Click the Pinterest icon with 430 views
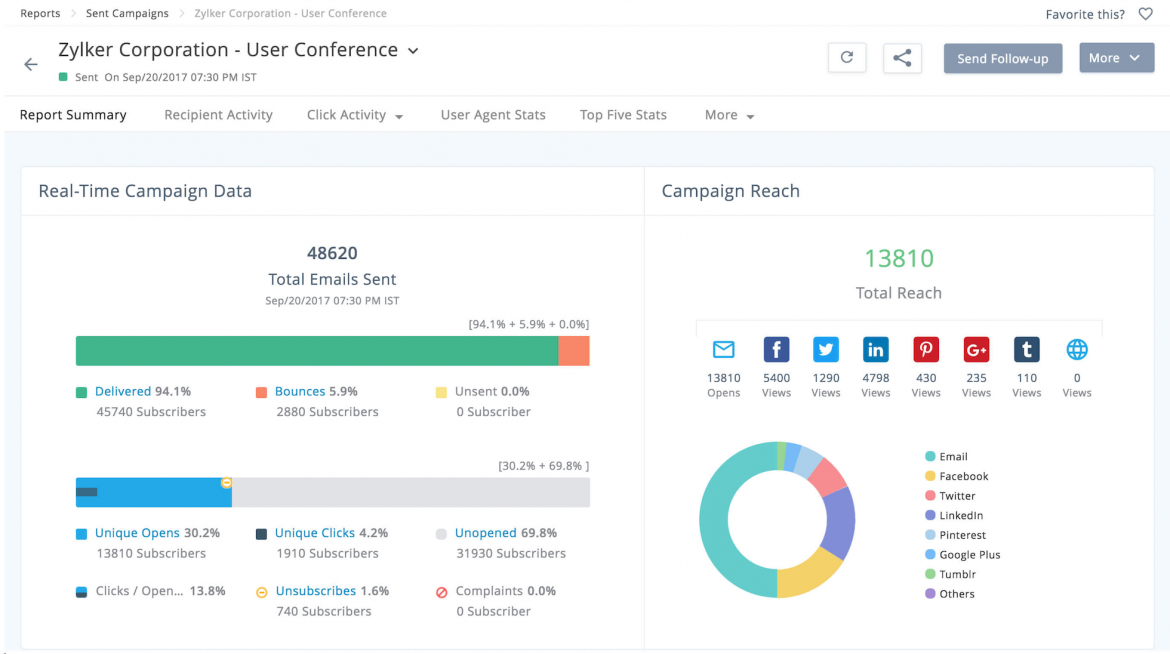 pyautogui.click(x=925, y=350)
